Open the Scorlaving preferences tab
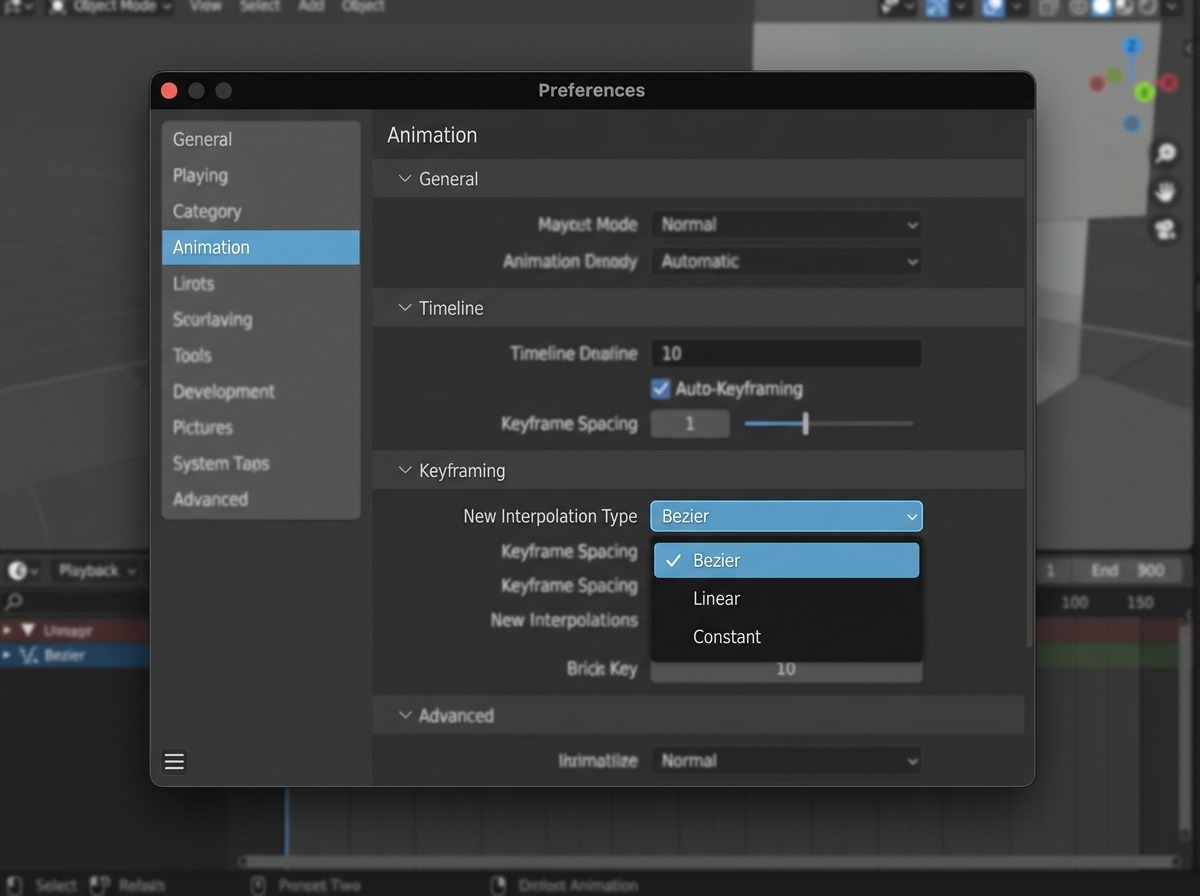This screenshot has height=896, width=1200. (x=260, y=319)
